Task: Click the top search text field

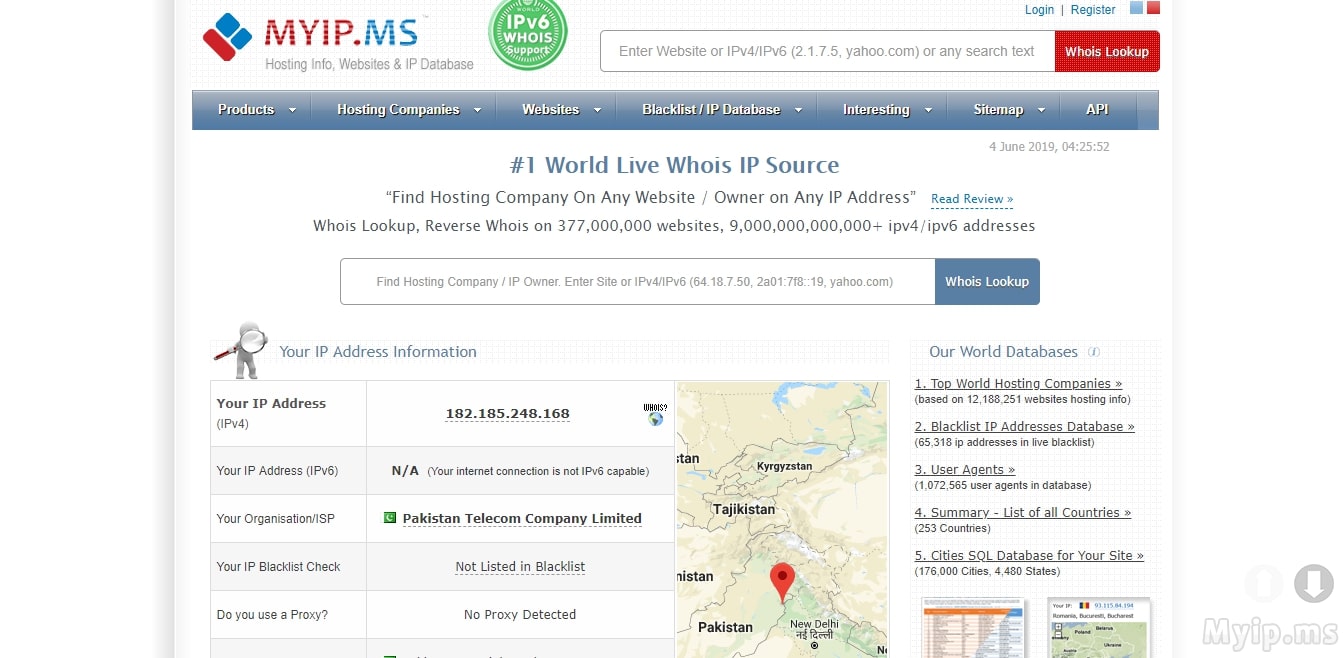Action: tap(827, 52)
